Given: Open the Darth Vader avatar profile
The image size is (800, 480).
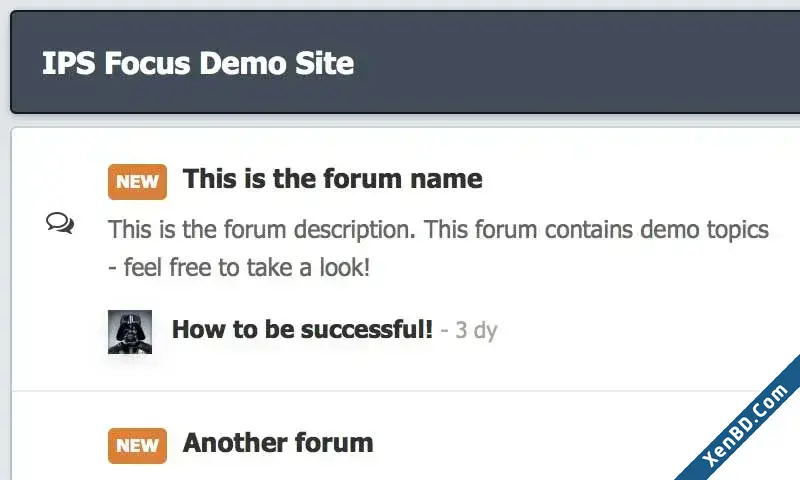Looking at the screenshot, I should (130, 332).
